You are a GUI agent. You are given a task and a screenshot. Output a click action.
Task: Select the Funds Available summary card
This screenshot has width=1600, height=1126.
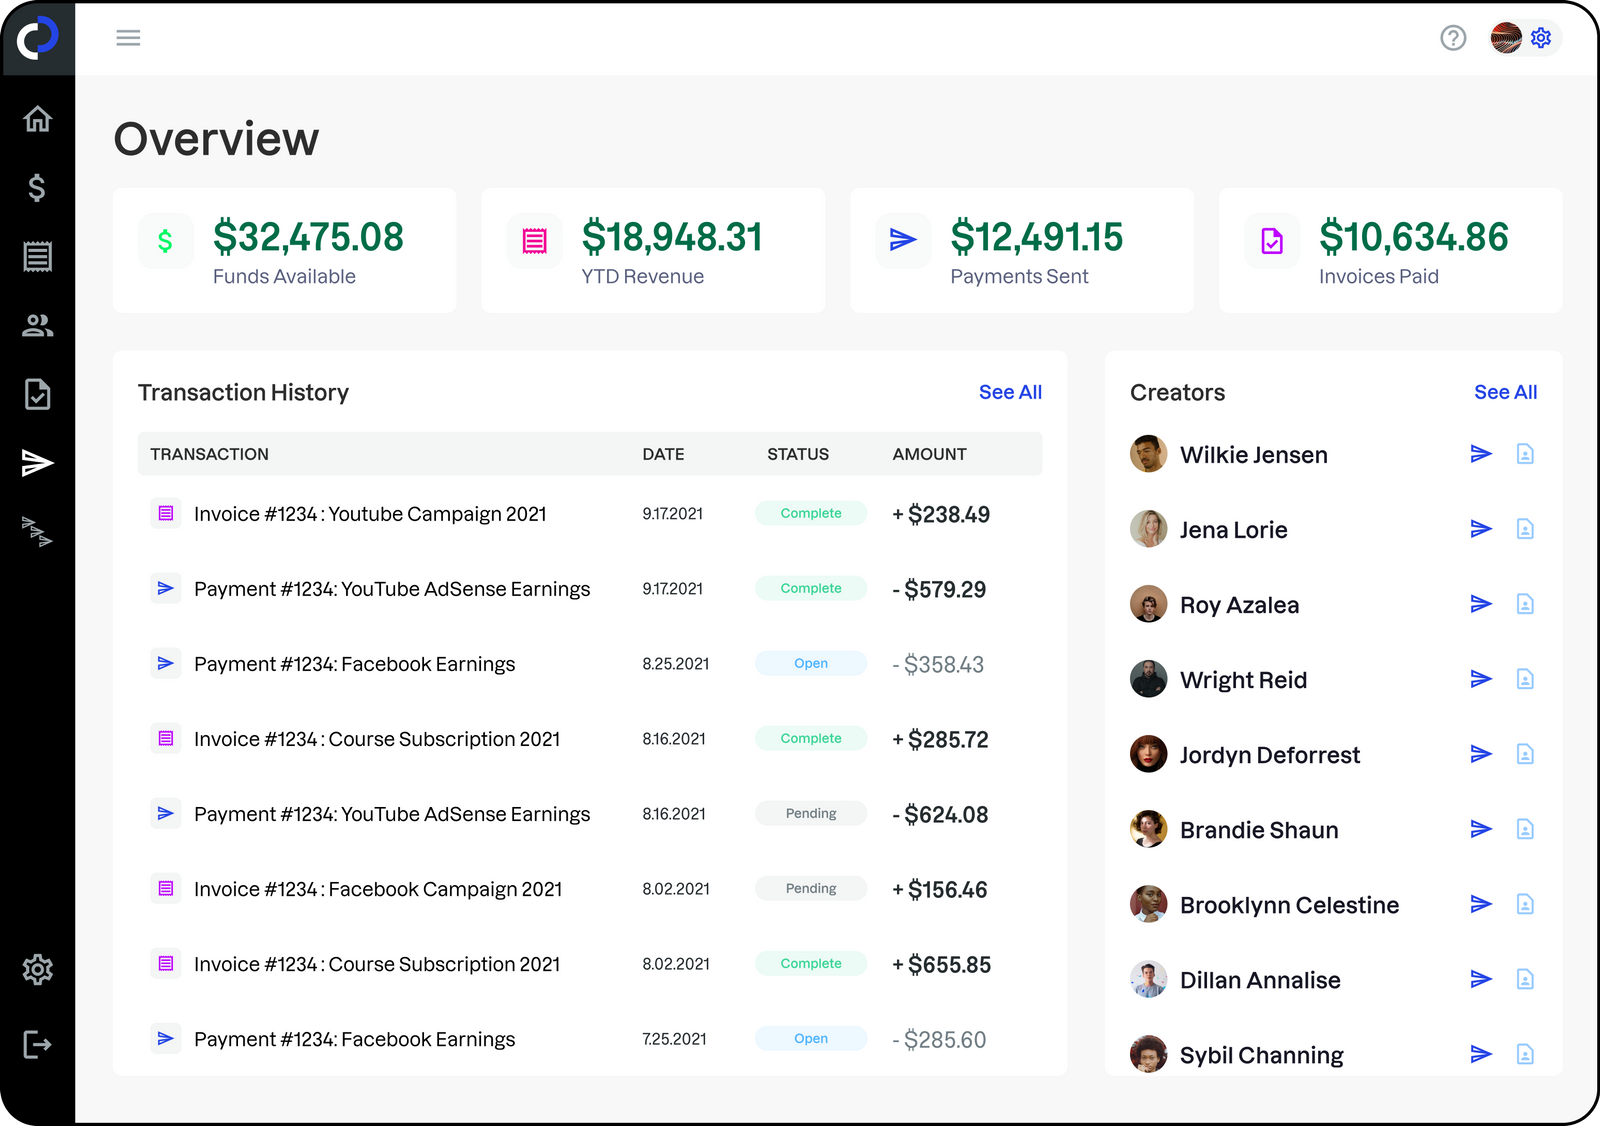[x=285, y=250]
